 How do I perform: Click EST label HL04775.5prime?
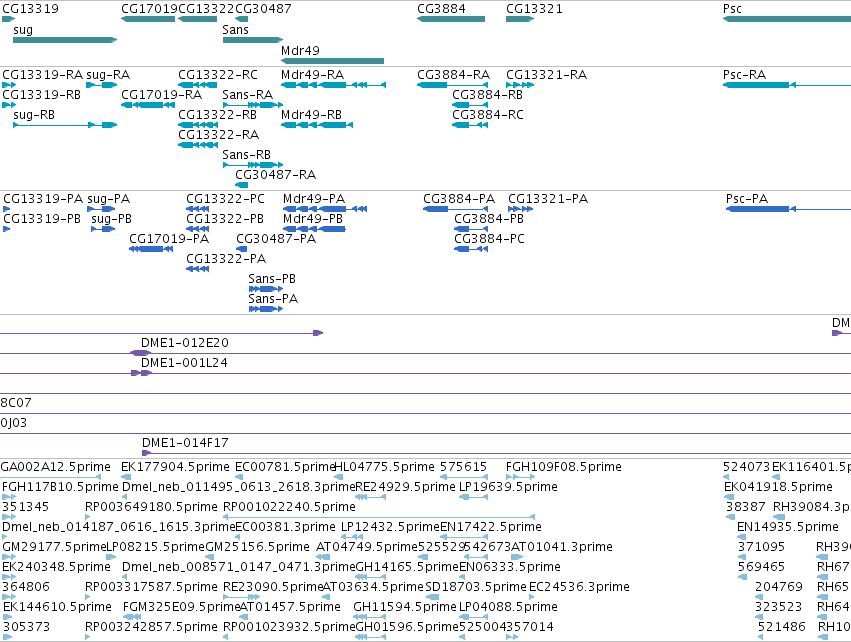pos(384,467)
